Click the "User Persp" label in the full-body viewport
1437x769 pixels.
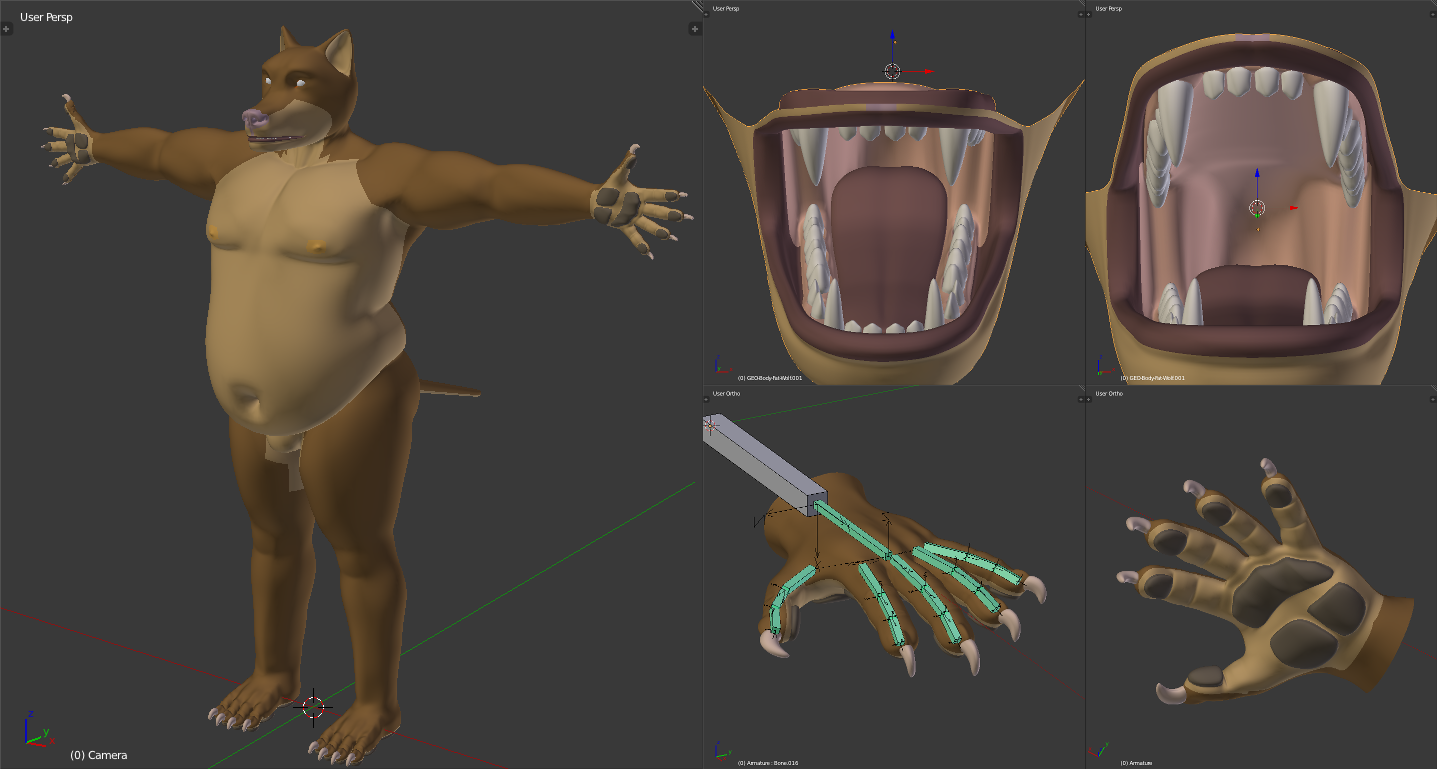(46, 17)
